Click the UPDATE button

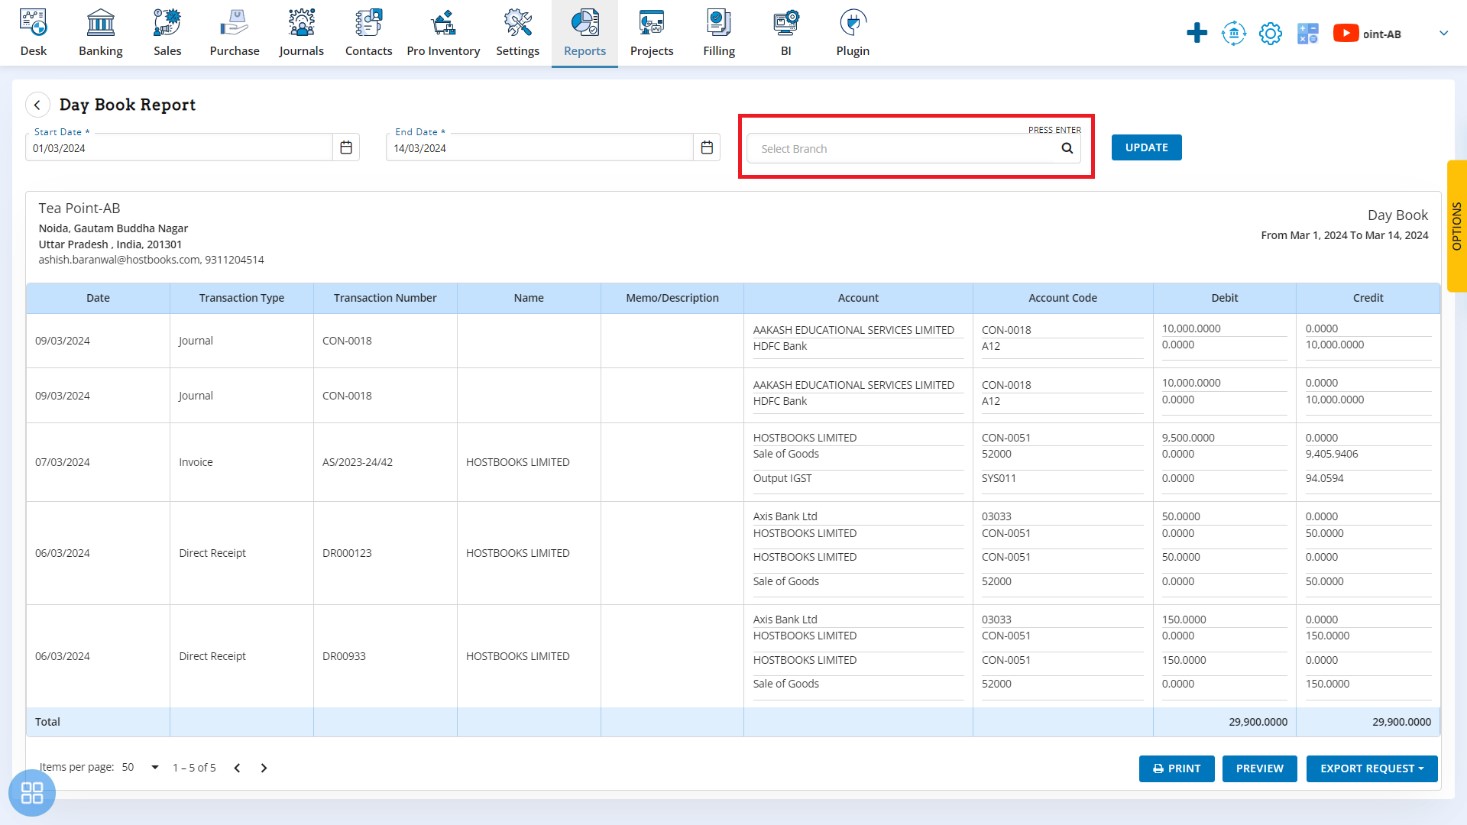point(1146,147)
